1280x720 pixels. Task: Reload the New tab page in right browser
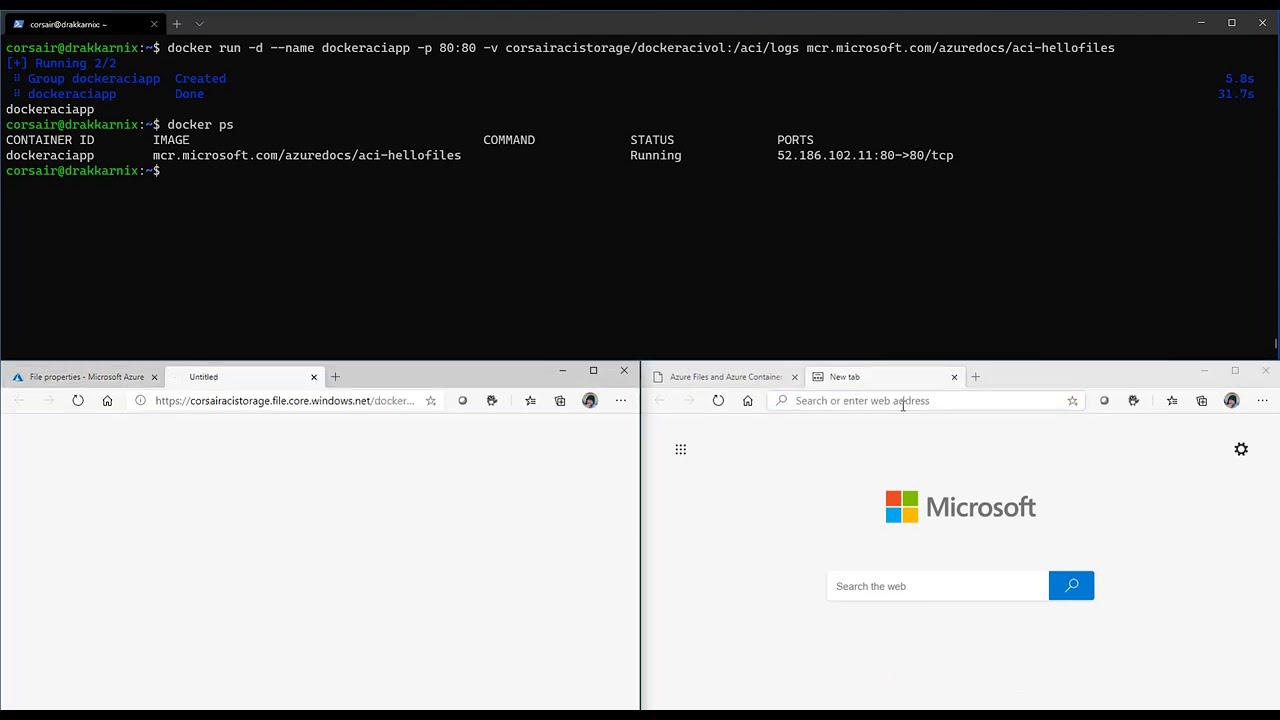(x=718, y=401)
